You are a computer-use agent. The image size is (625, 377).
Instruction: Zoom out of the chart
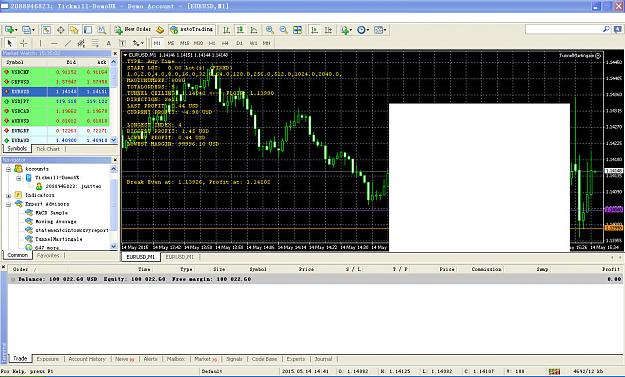pyautogui.click(x=283, y=30)
